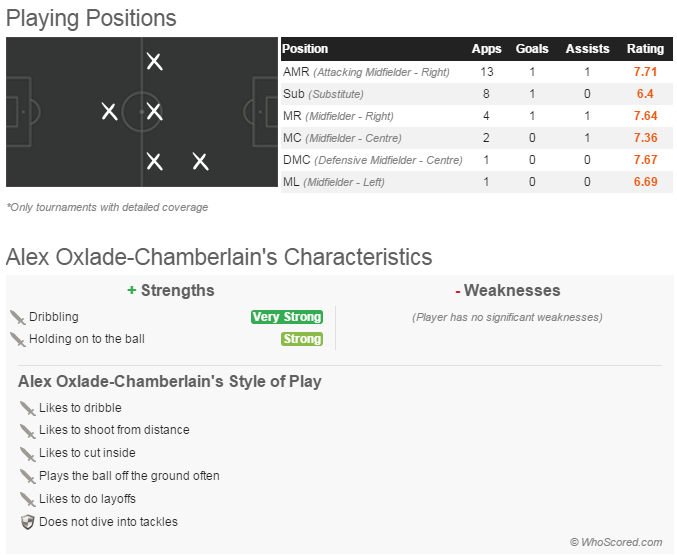Click the sword icon beside Holding on to the ball

point(17,339)
